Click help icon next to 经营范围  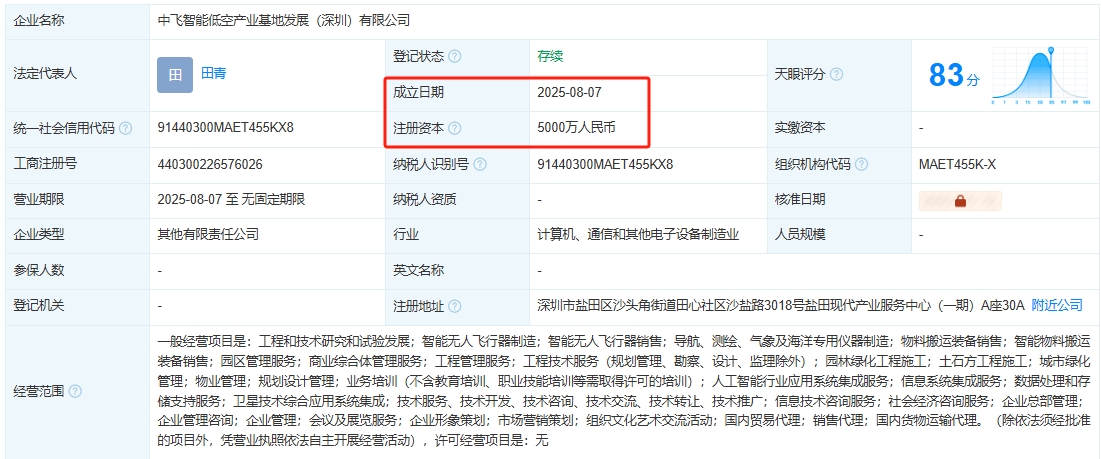(75, 392)
